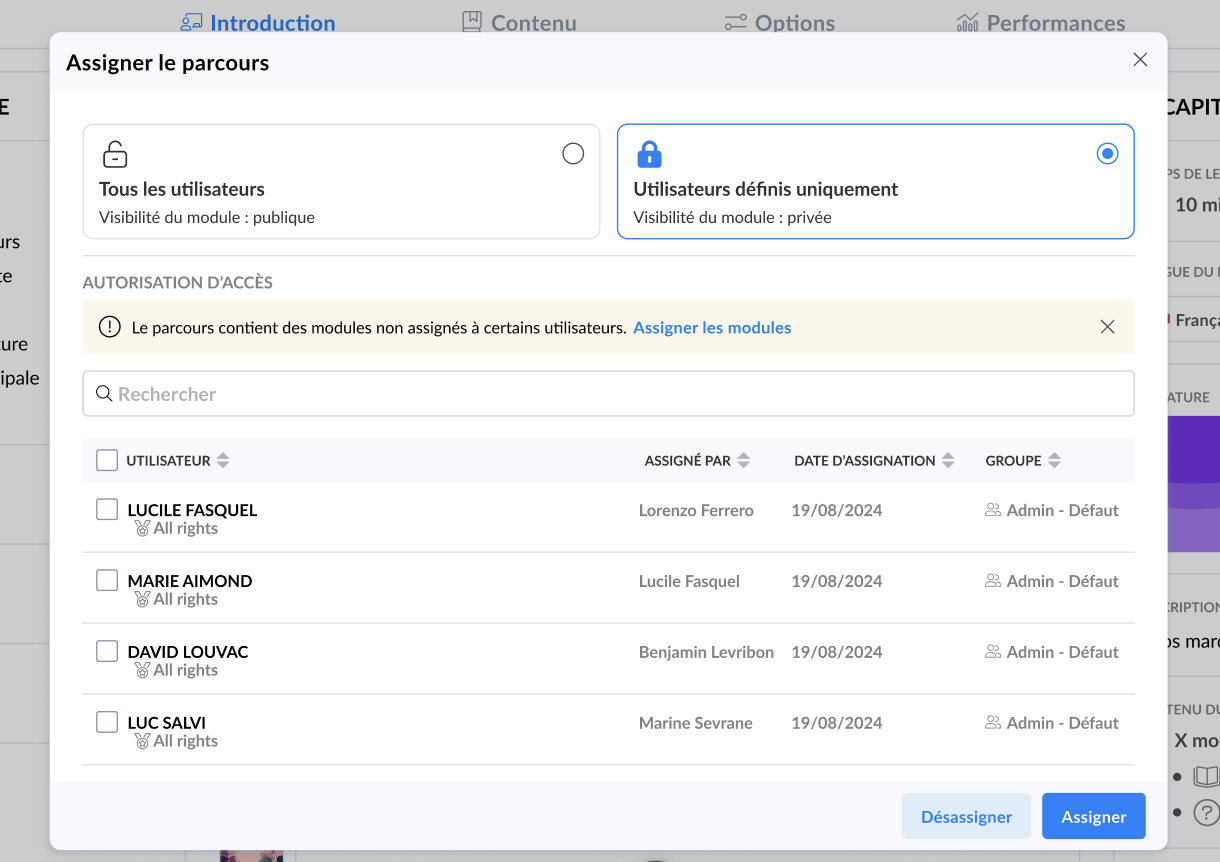Sort the list by Utilisateur column
Viewport: 1220px width, 862px height.
click(x=223, y=461)
